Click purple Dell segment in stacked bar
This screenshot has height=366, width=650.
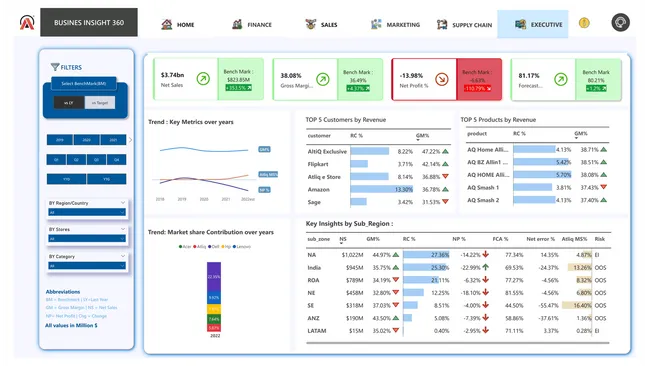click(214, 276)
